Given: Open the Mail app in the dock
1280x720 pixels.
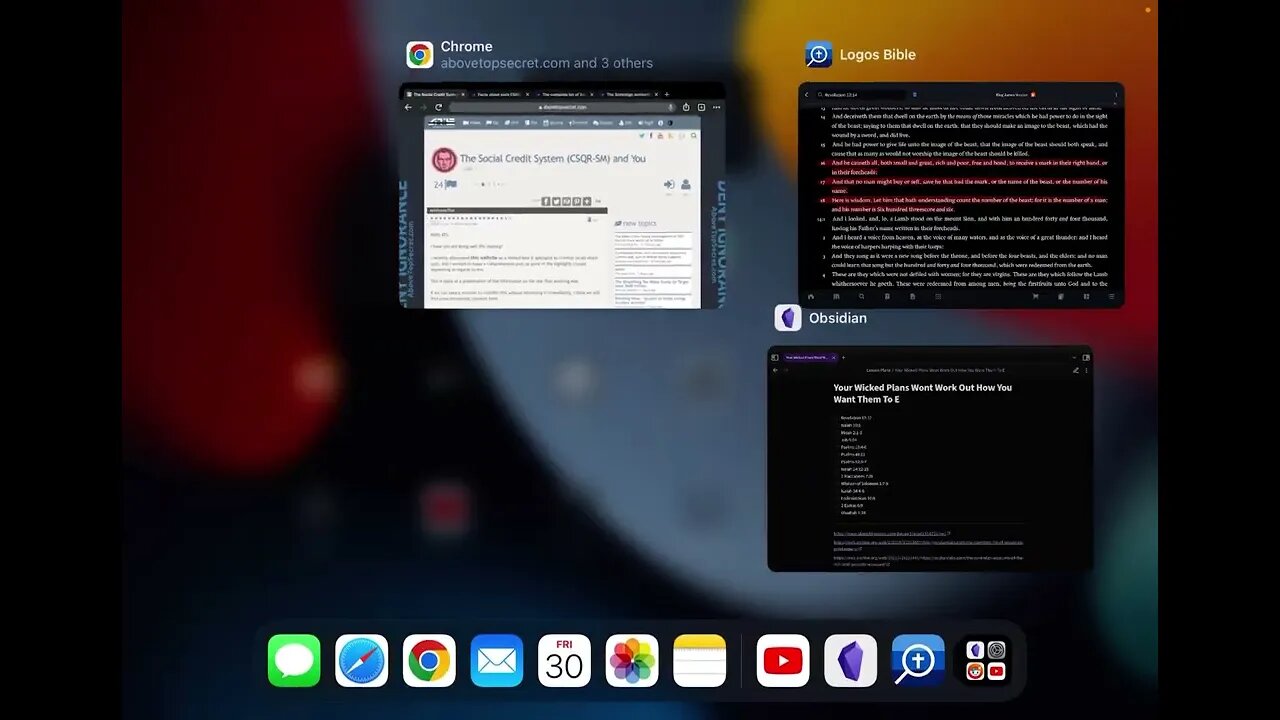Looking at the screenshot, I should (497, 661).
